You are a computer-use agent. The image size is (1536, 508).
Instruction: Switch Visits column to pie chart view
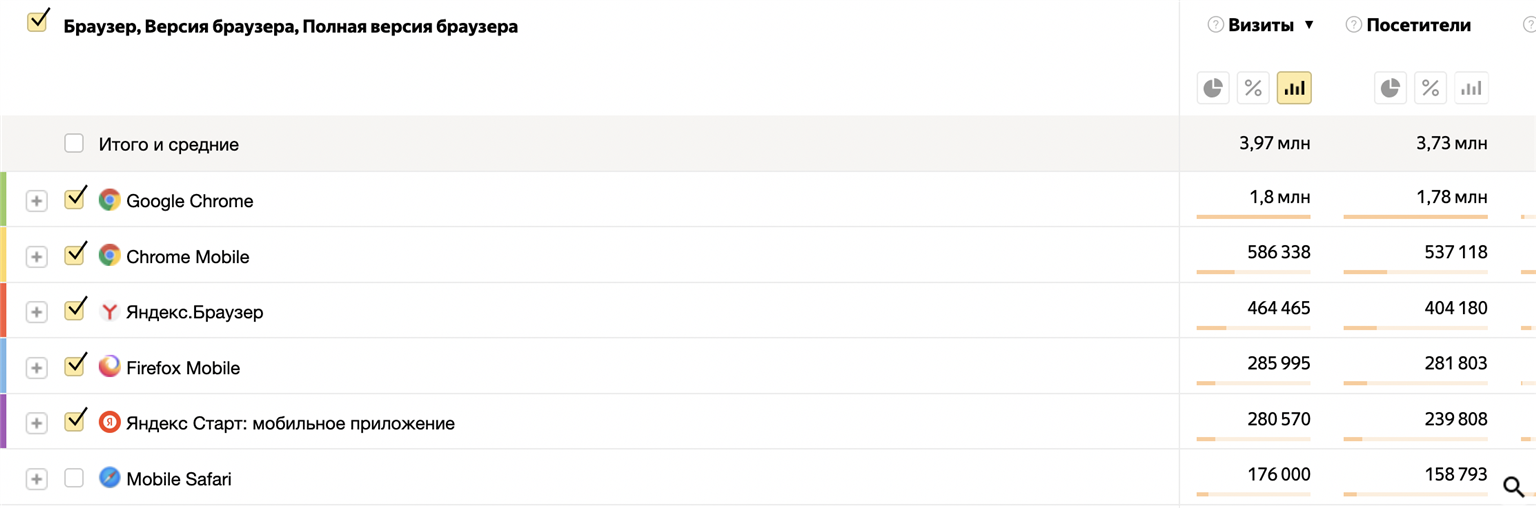coord(1213,88)
